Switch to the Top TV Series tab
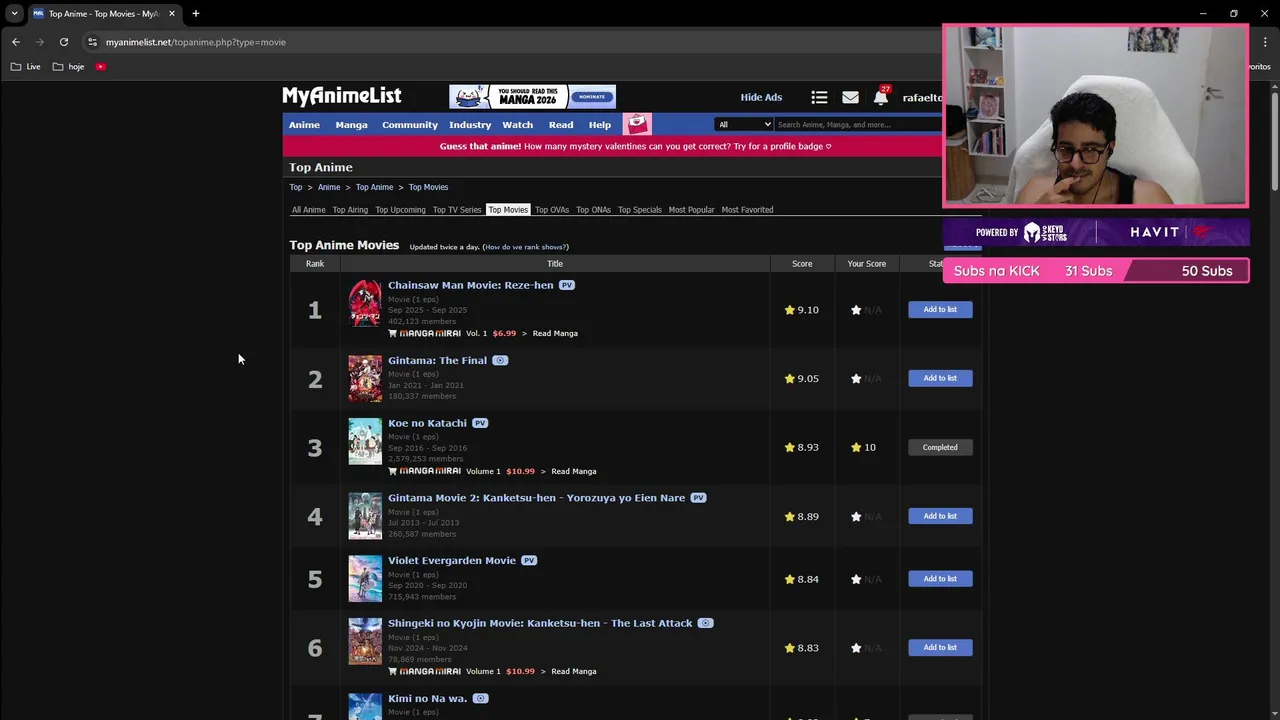This screenshot has height=720, width=1280. pos(457,210)
